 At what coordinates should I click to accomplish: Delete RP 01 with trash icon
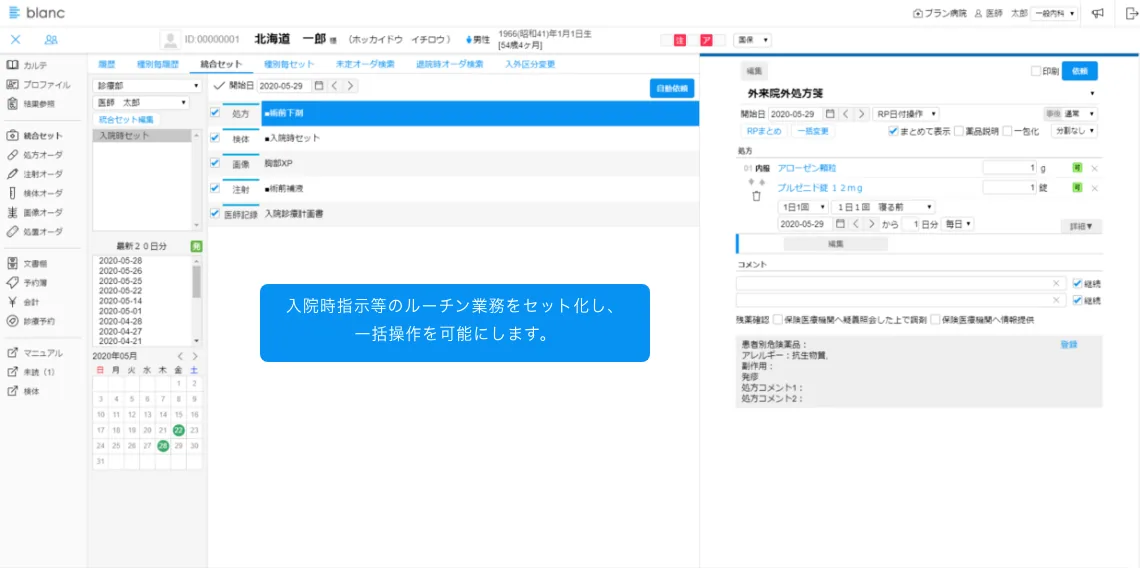756,196
